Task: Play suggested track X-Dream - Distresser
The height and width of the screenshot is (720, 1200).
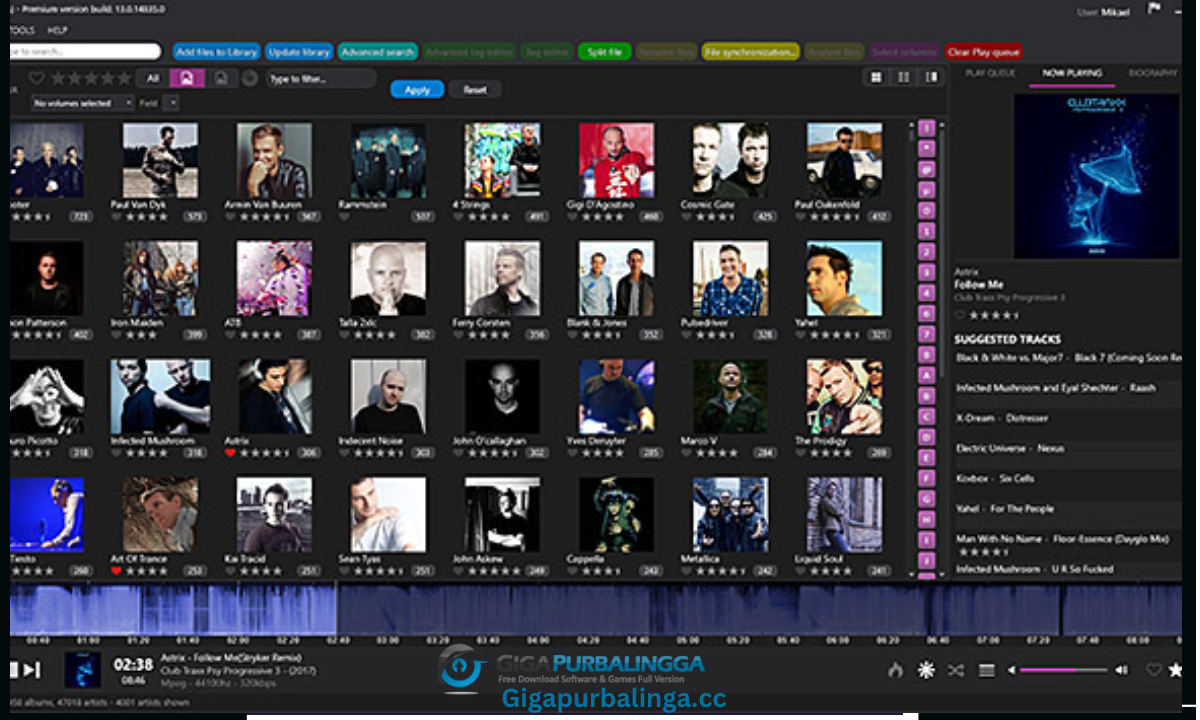Action: tap(1066, 418)
